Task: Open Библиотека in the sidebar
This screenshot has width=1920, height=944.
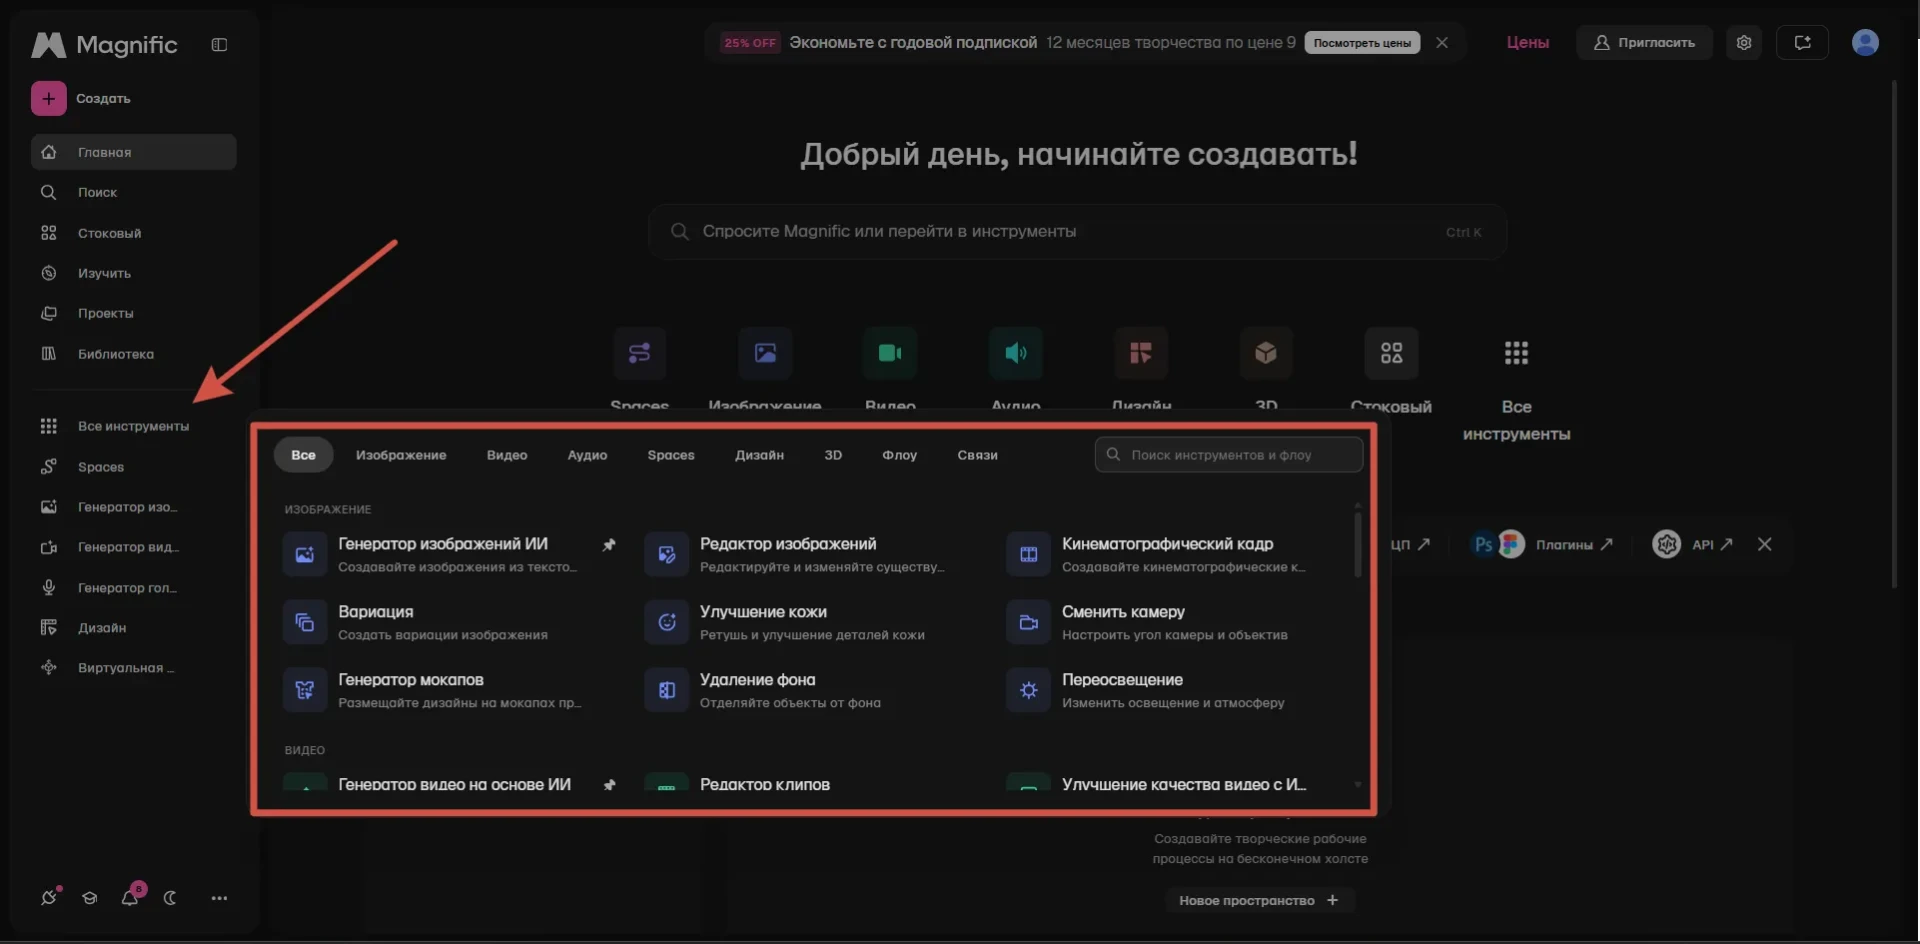Action: click(x=133, y=354)
